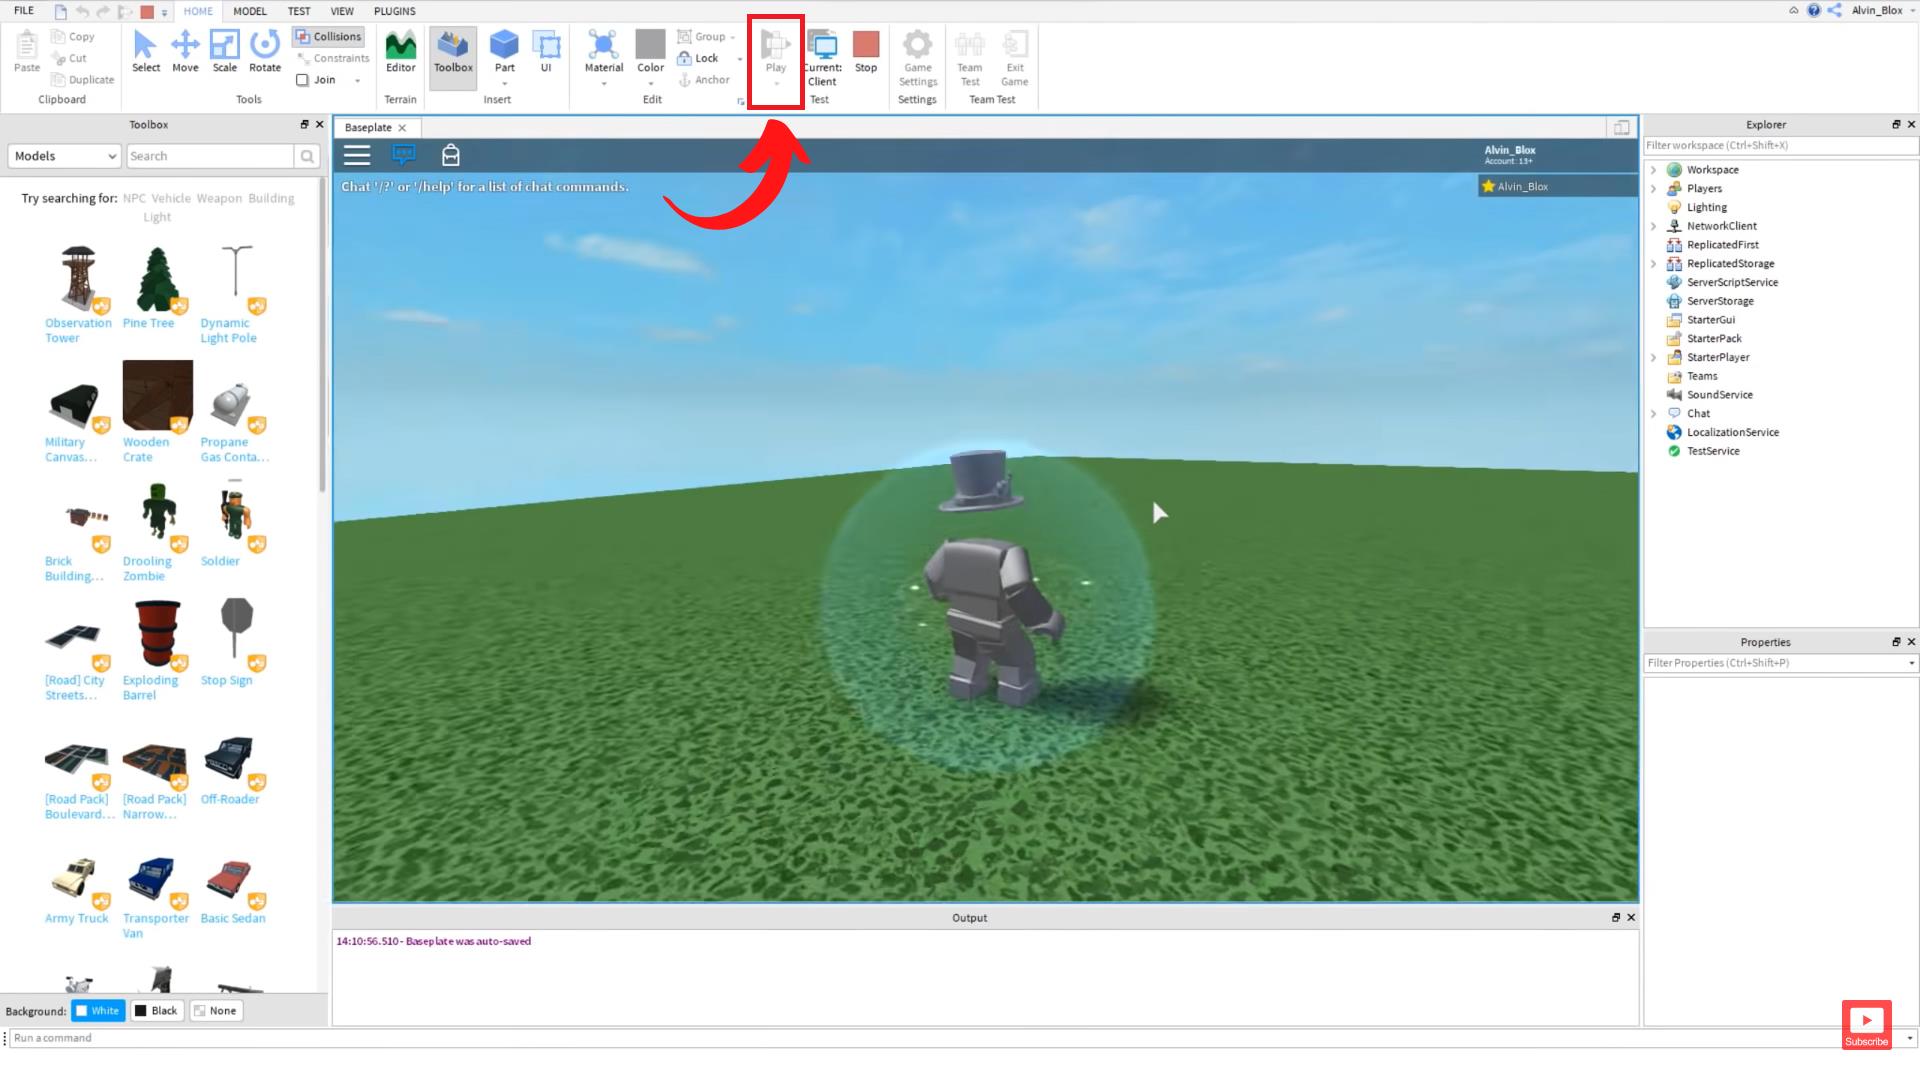The width and height of the screenshot is (1920, 1080).
Task: Insert a Part
Action: click(x=504, y=52)
